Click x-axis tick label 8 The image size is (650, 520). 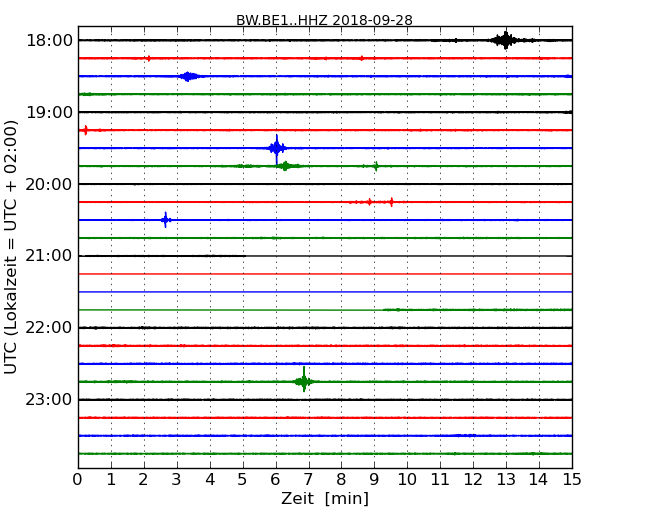tap(342, 480)
